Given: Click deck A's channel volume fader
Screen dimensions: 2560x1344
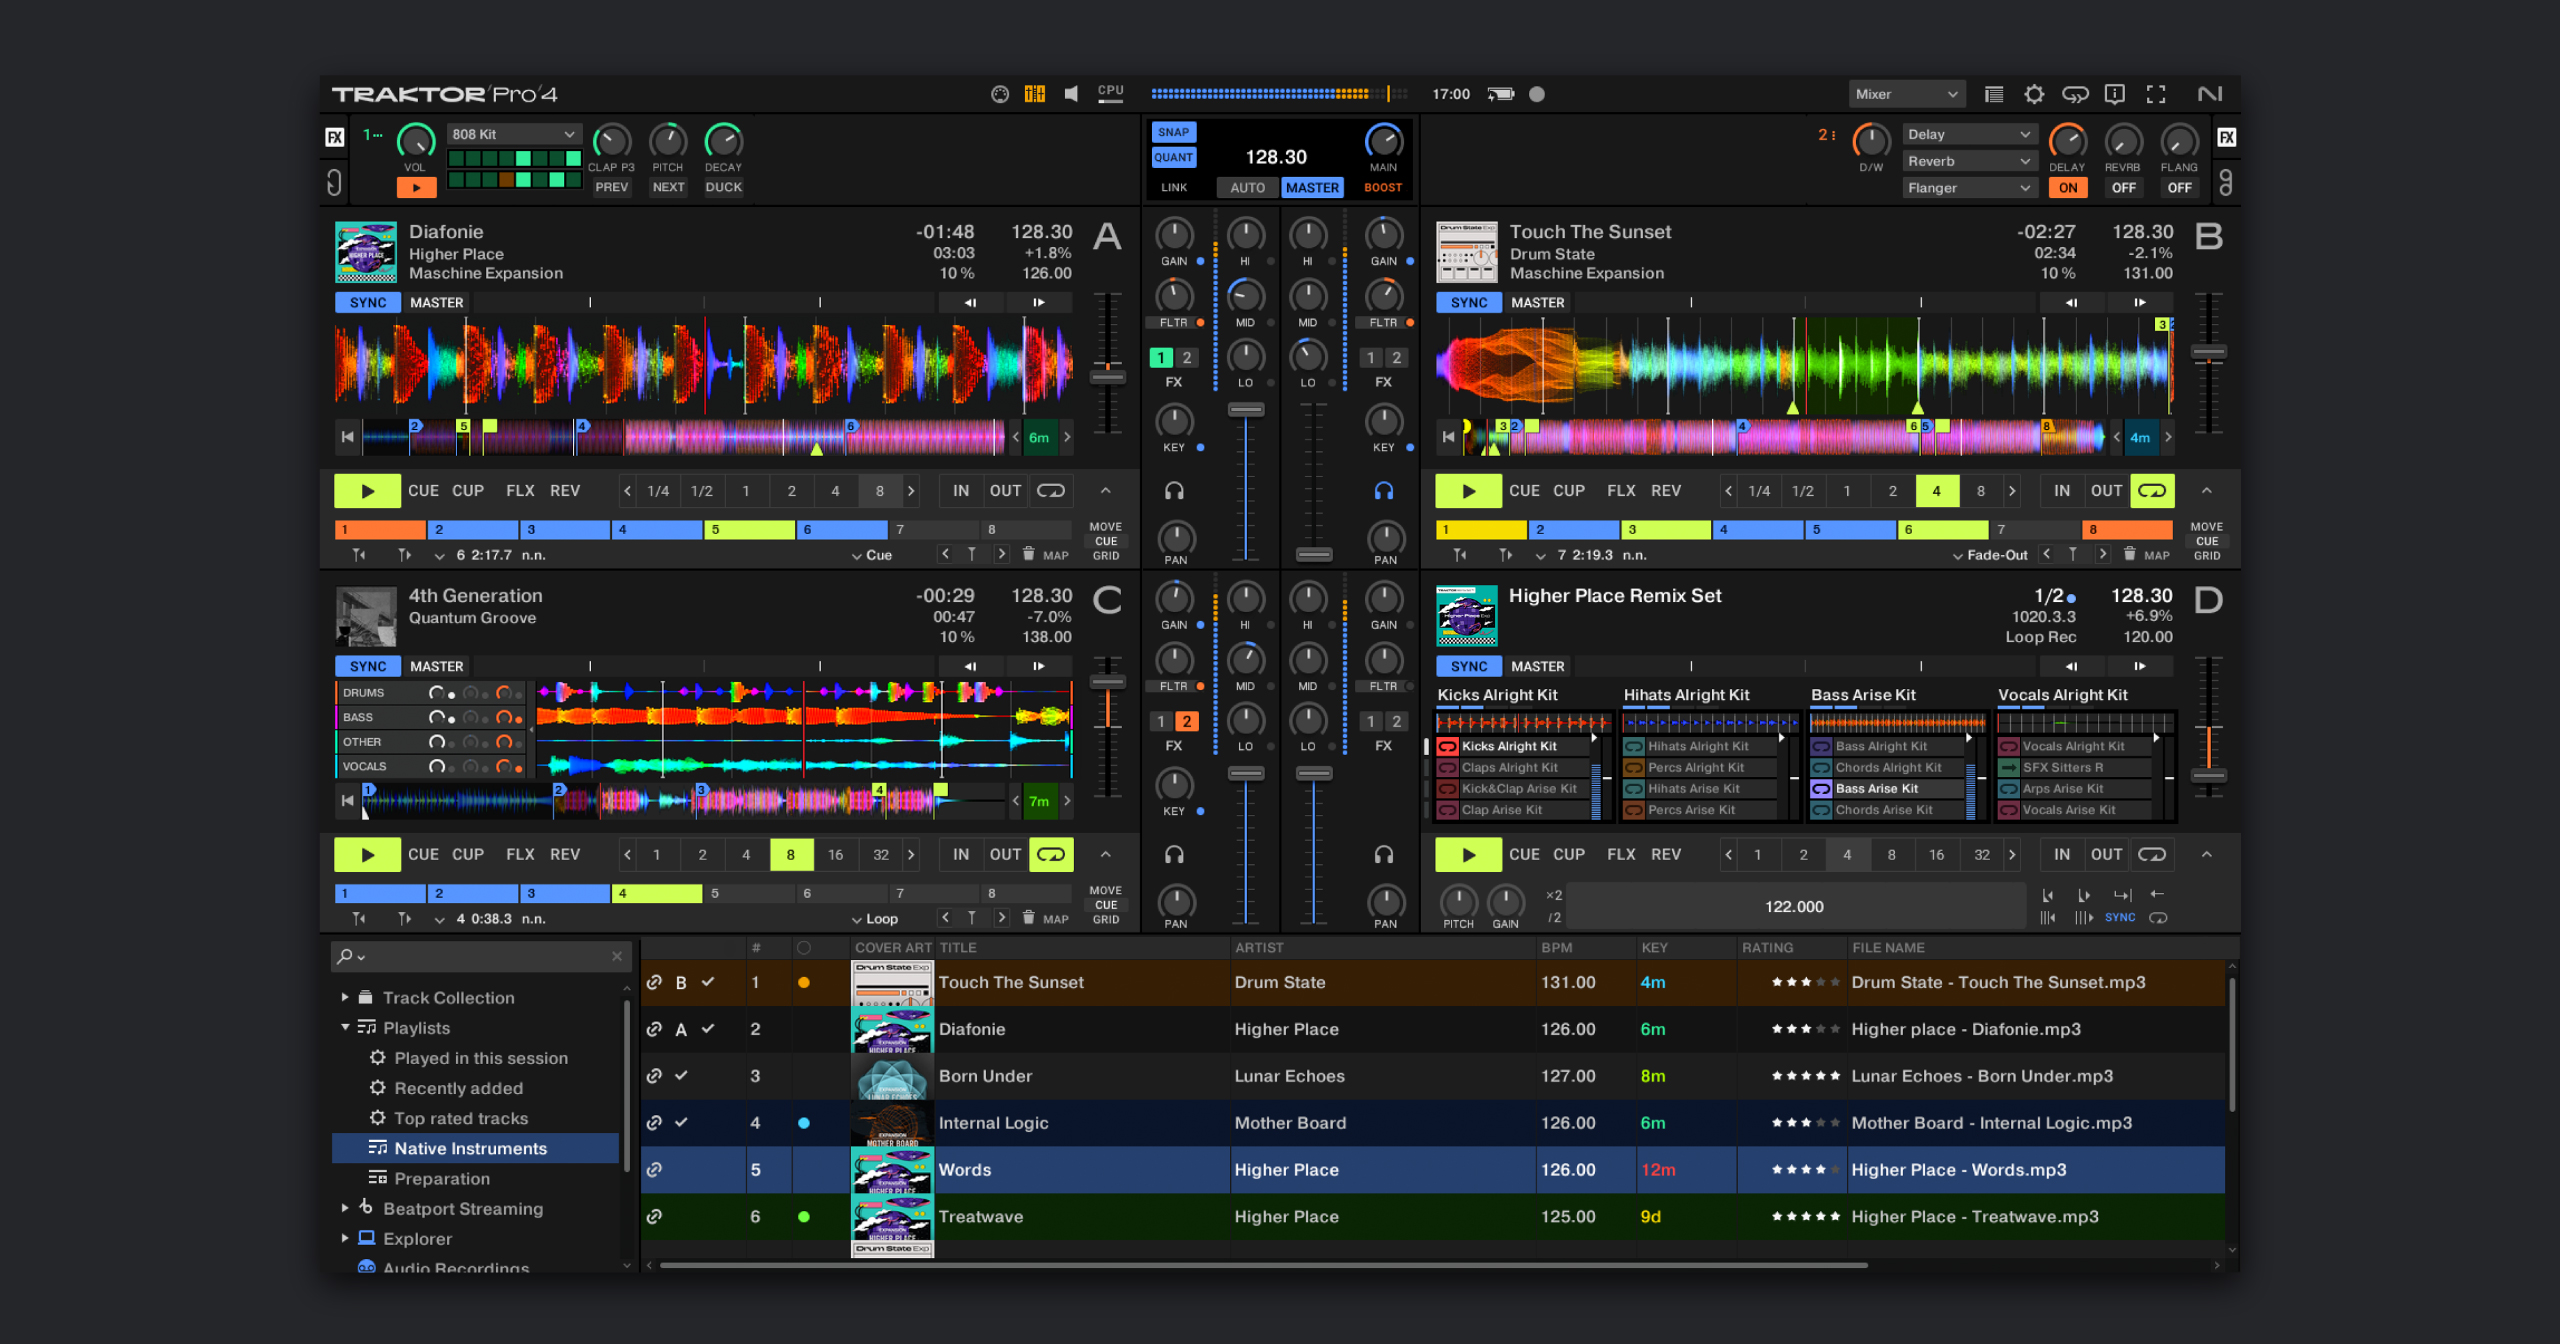Looking at the screenshot, I should (1245, 410).
